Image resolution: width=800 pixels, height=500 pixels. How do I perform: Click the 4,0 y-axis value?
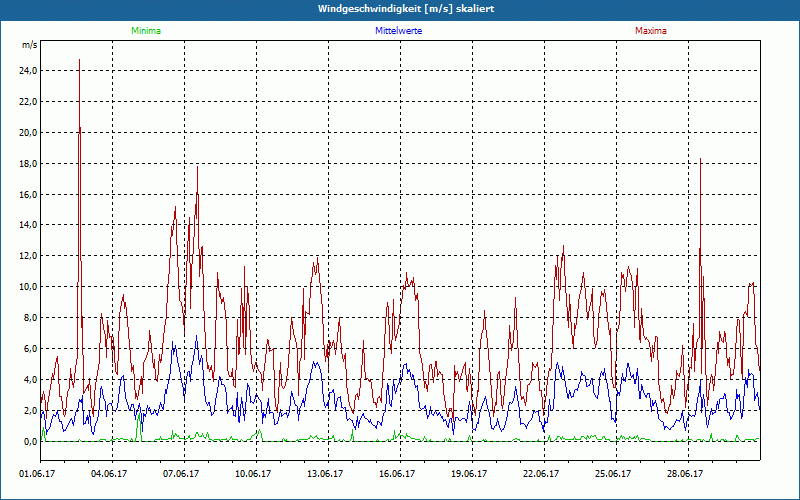[x=31, y=380]
